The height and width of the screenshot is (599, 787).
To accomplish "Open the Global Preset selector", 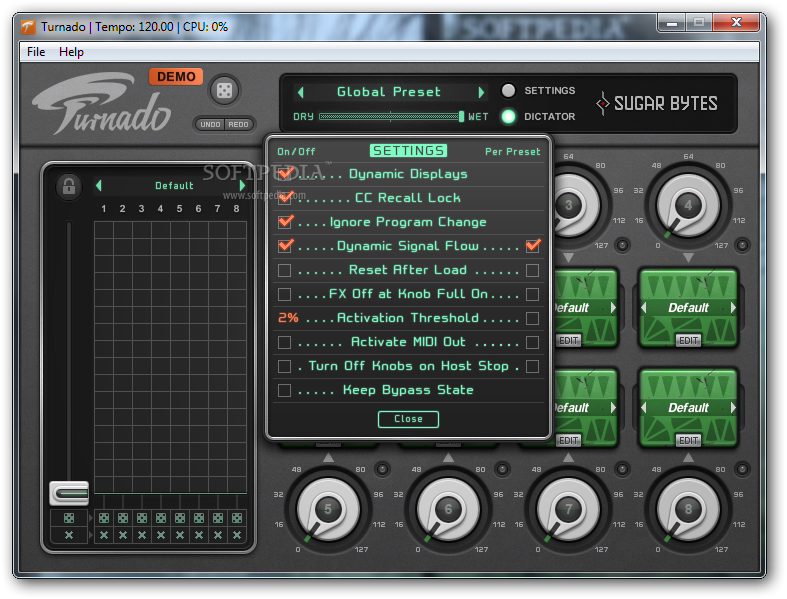I will pyautogui.click(x=389, y=92).
